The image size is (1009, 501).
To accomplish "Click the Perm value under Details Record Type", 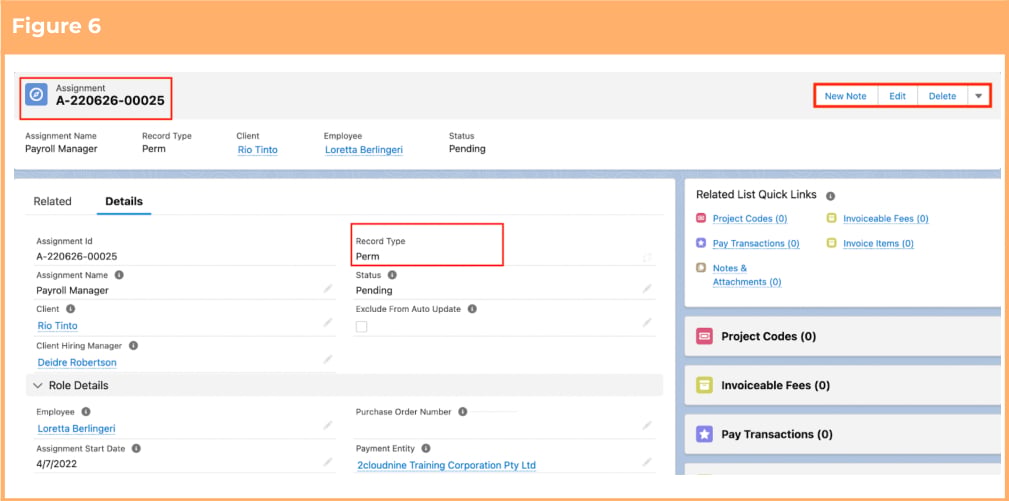I will [x=367, y=256].
